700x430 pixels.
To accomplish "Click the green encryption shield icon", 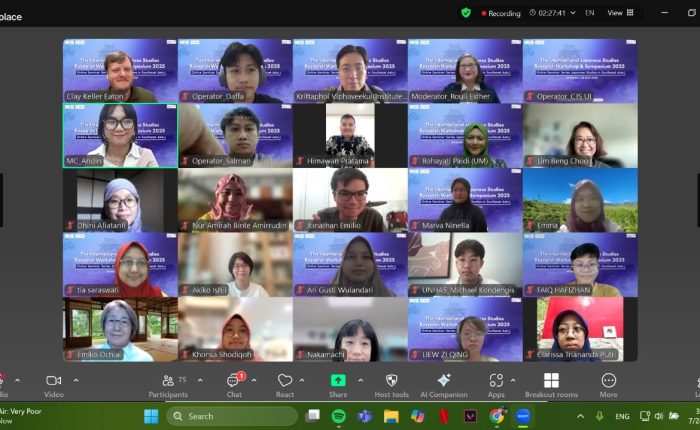I will tap(466, 13).
